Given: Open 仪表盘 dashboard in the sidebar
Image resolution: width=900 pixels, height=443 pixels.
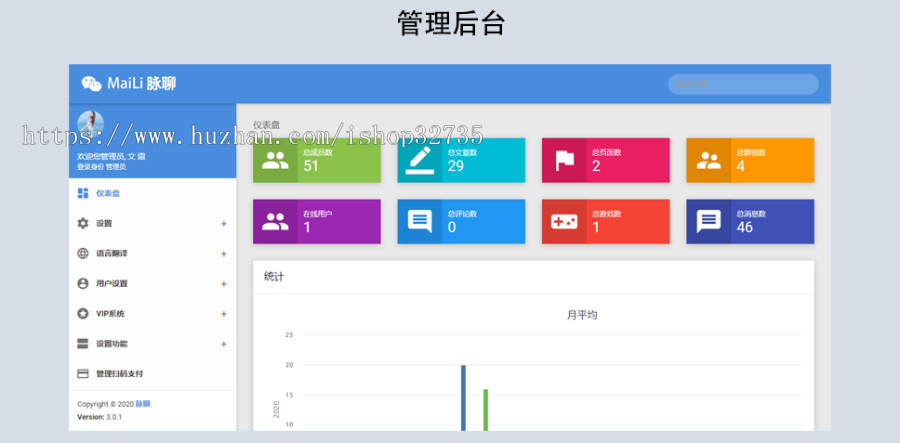Looking at the screenshot, I should coord(108,194).
